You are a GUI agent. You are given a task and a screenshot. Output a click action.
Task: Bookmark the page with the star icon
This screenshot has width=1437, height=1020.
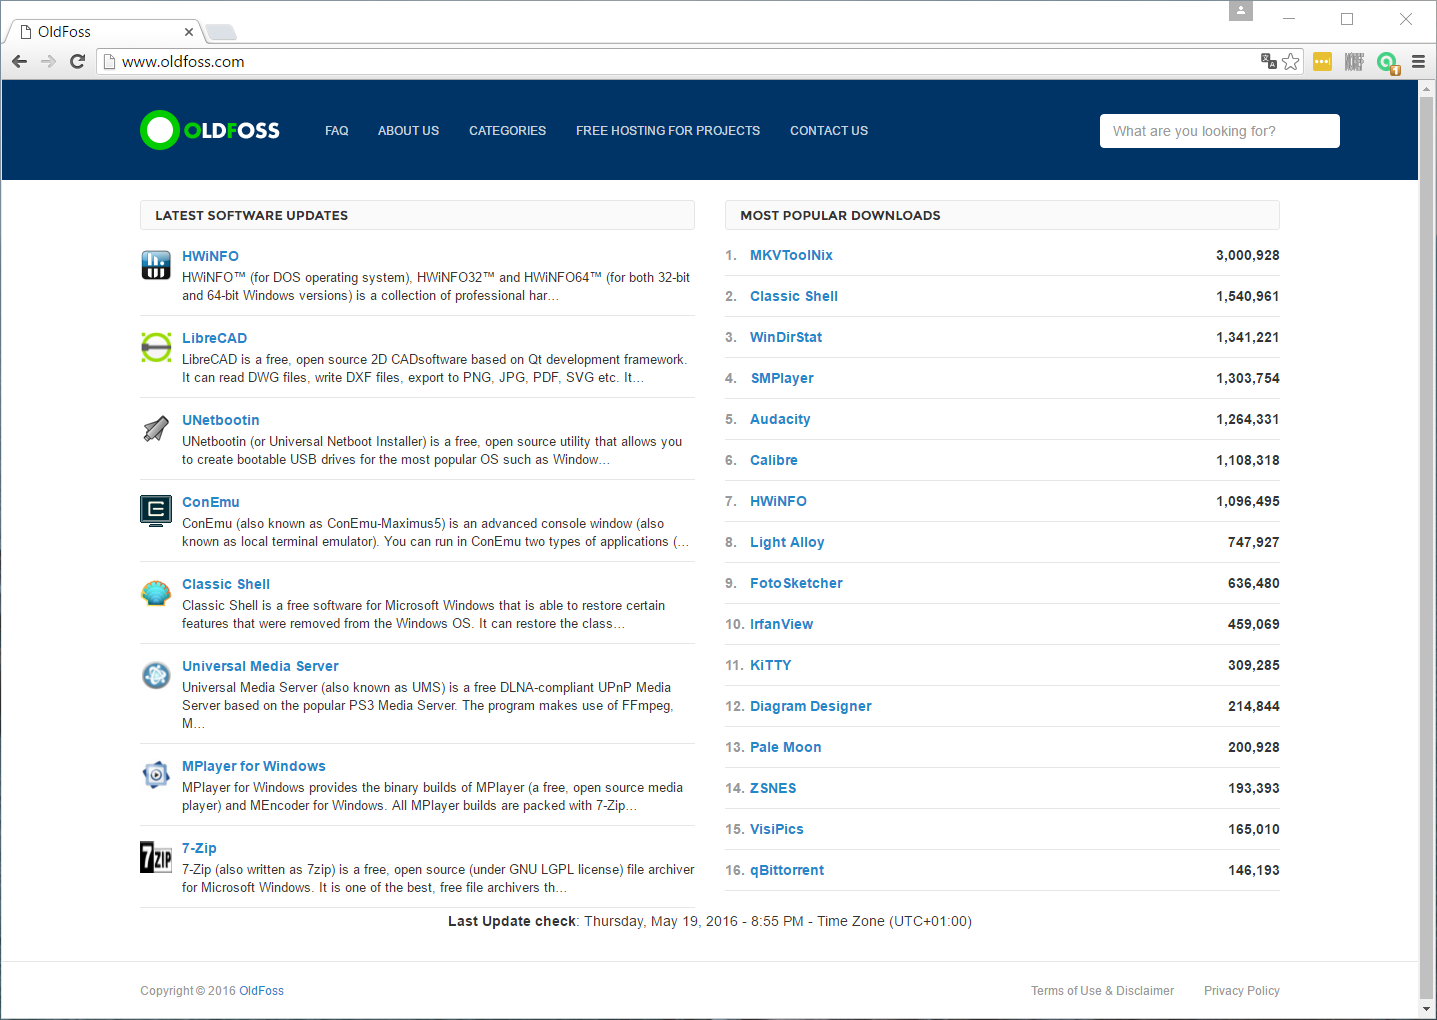click(1290, 61)
